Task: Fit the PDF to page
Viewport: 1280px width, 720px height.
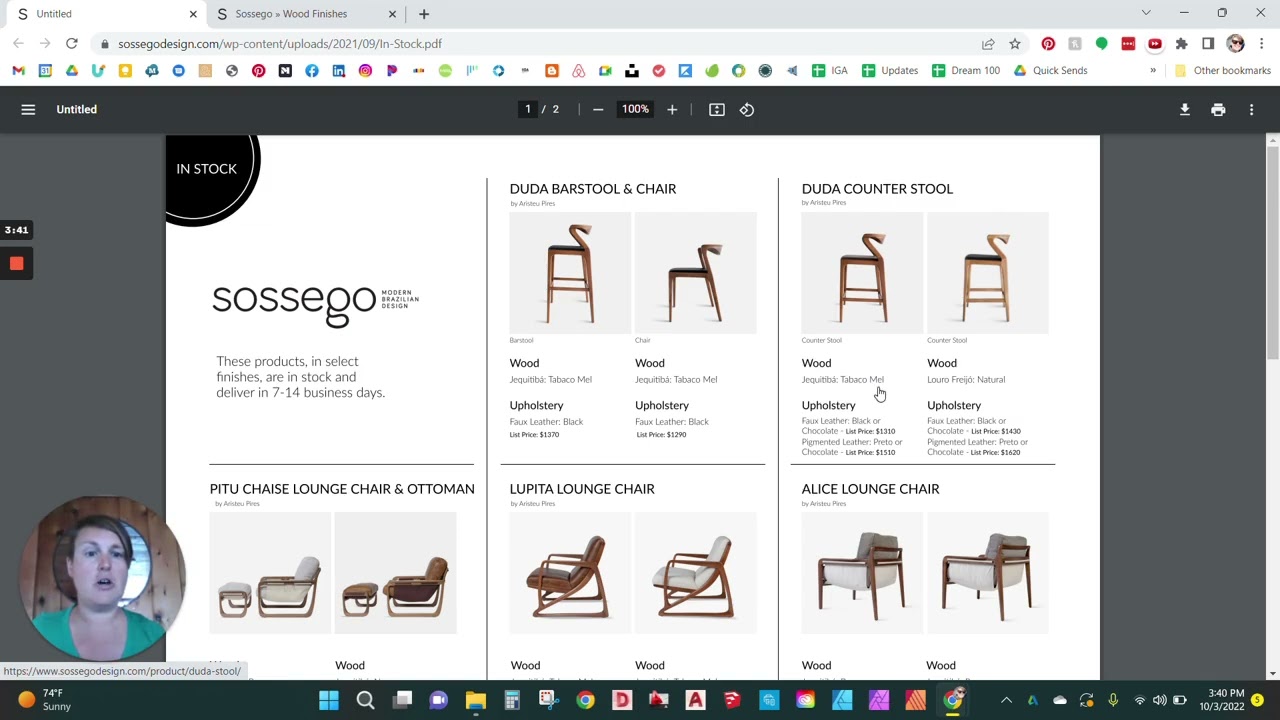Action: [717, 109]
